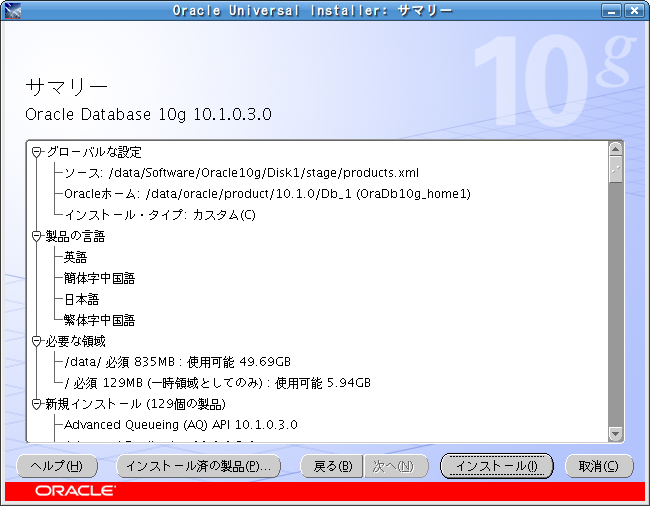Screen dimensions: 650x506
Task: Click the ヘルプ(H) button
Action: 57,466
